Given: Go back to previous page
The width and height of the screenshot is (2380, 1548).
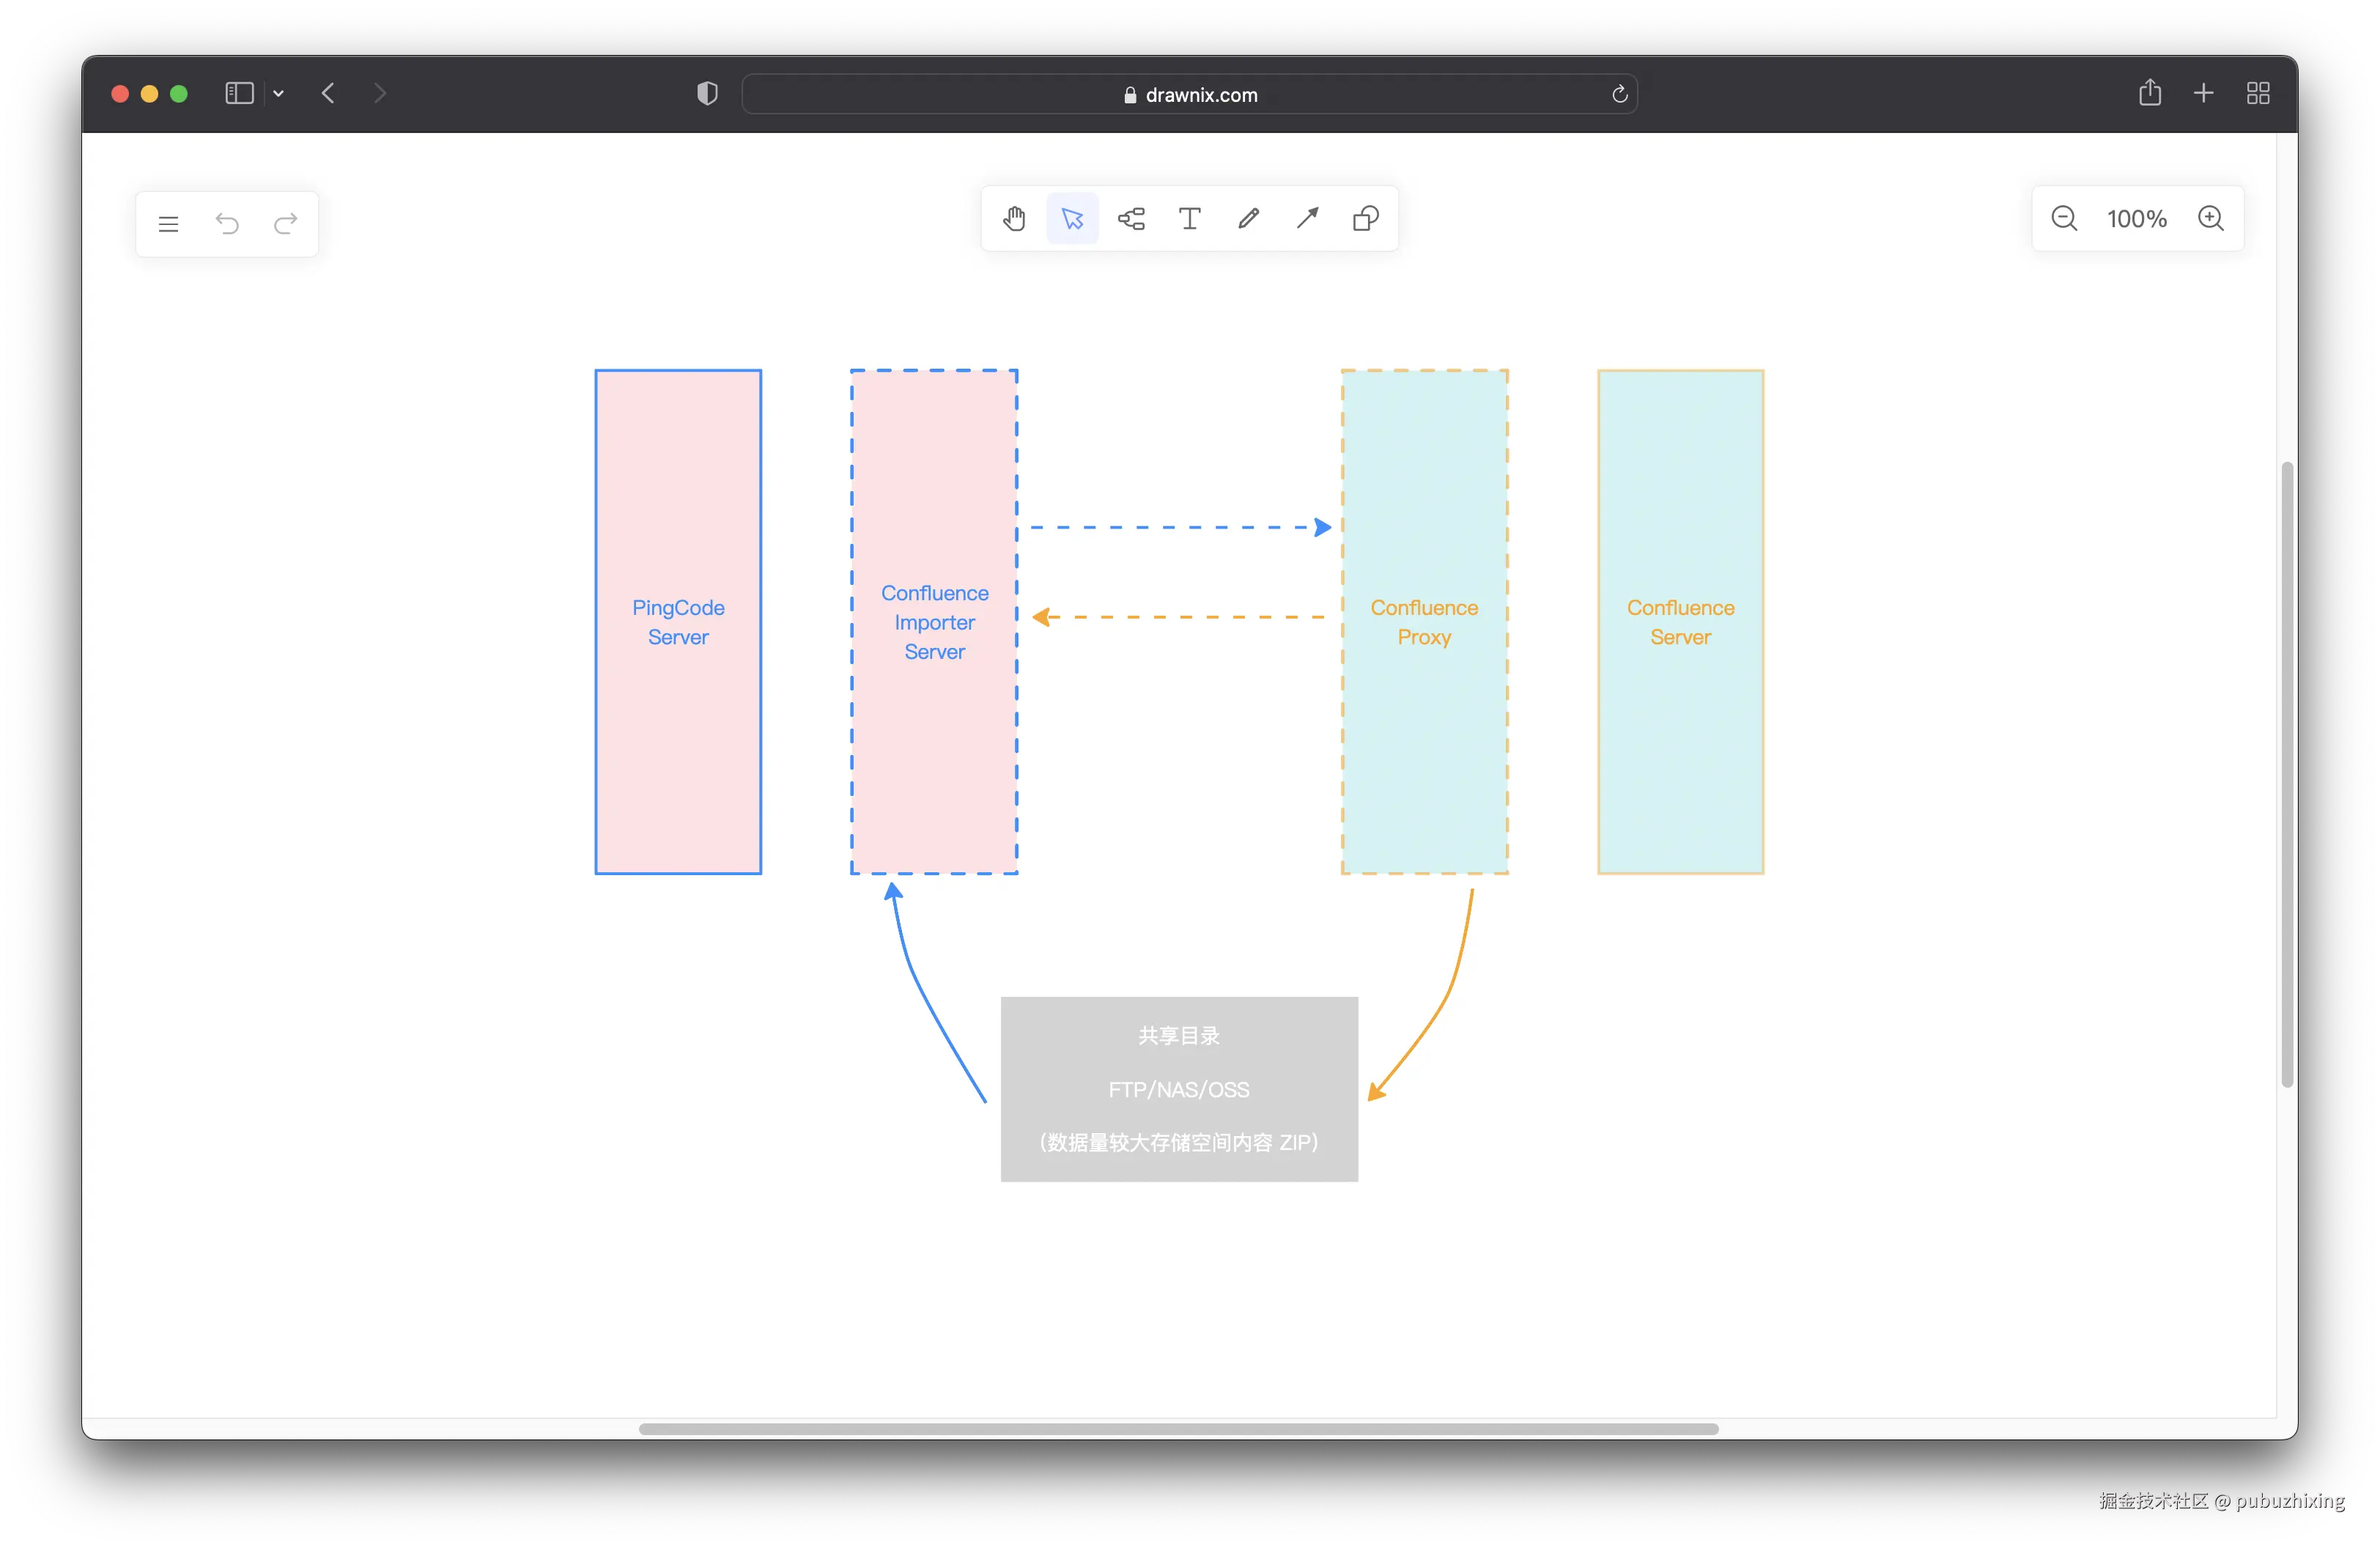Looking at the screenshot, I should click(328, 94).
